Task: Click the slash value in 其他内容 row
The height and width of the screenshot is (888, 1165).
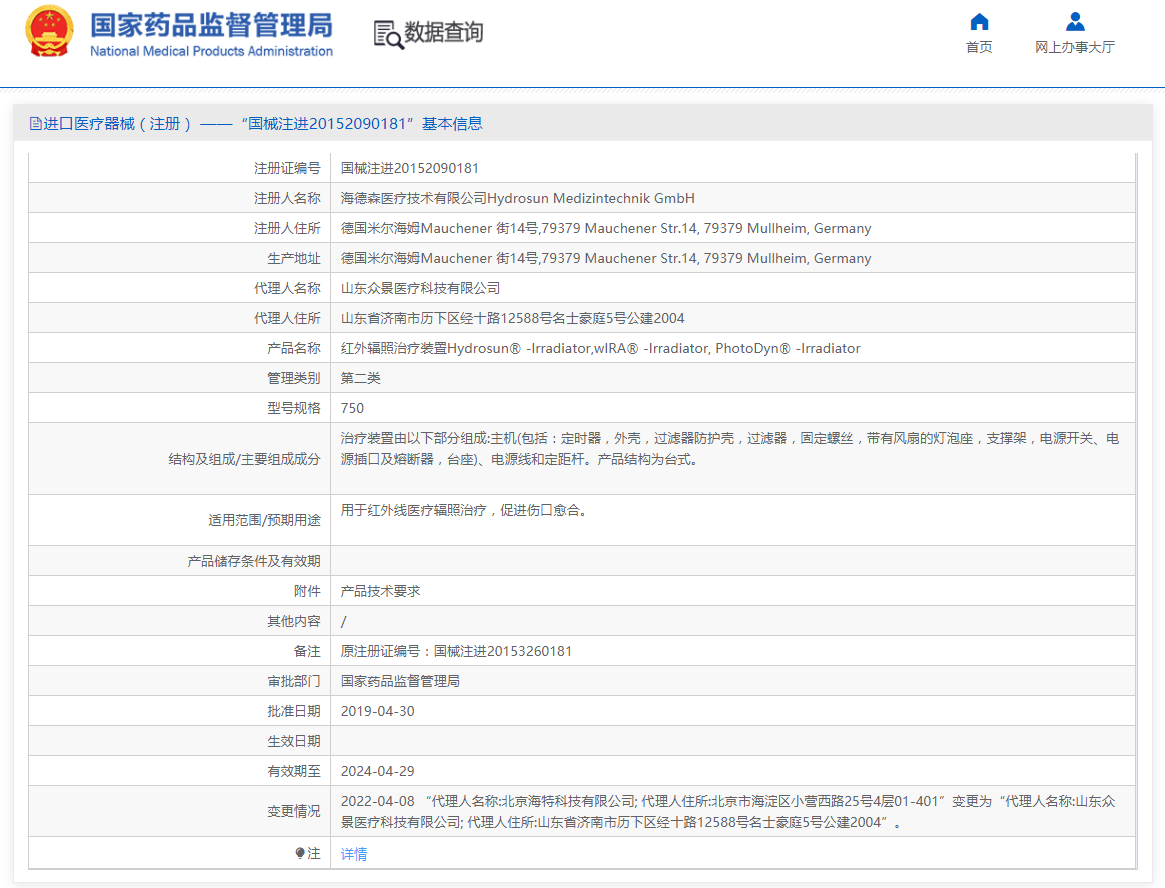Action: (343, 621)
